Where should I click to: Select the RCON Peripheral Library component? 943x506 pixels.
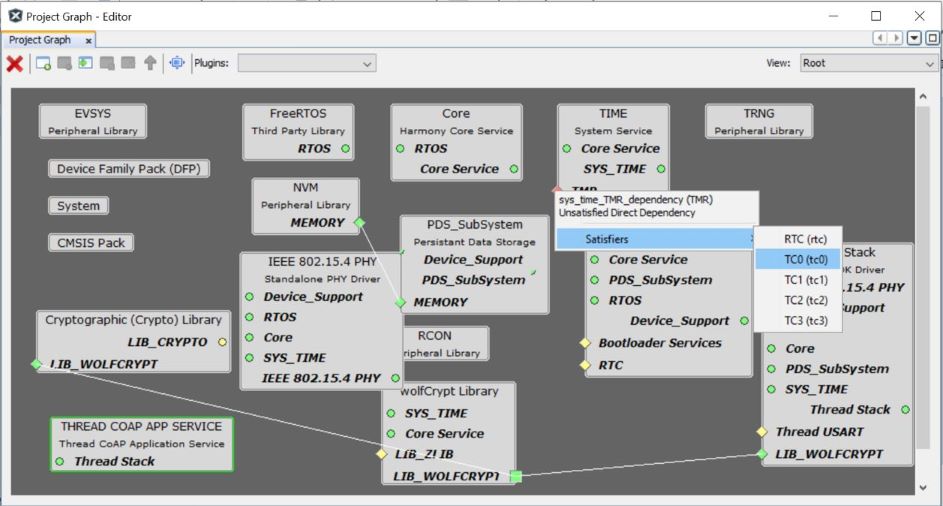[446, 344]
